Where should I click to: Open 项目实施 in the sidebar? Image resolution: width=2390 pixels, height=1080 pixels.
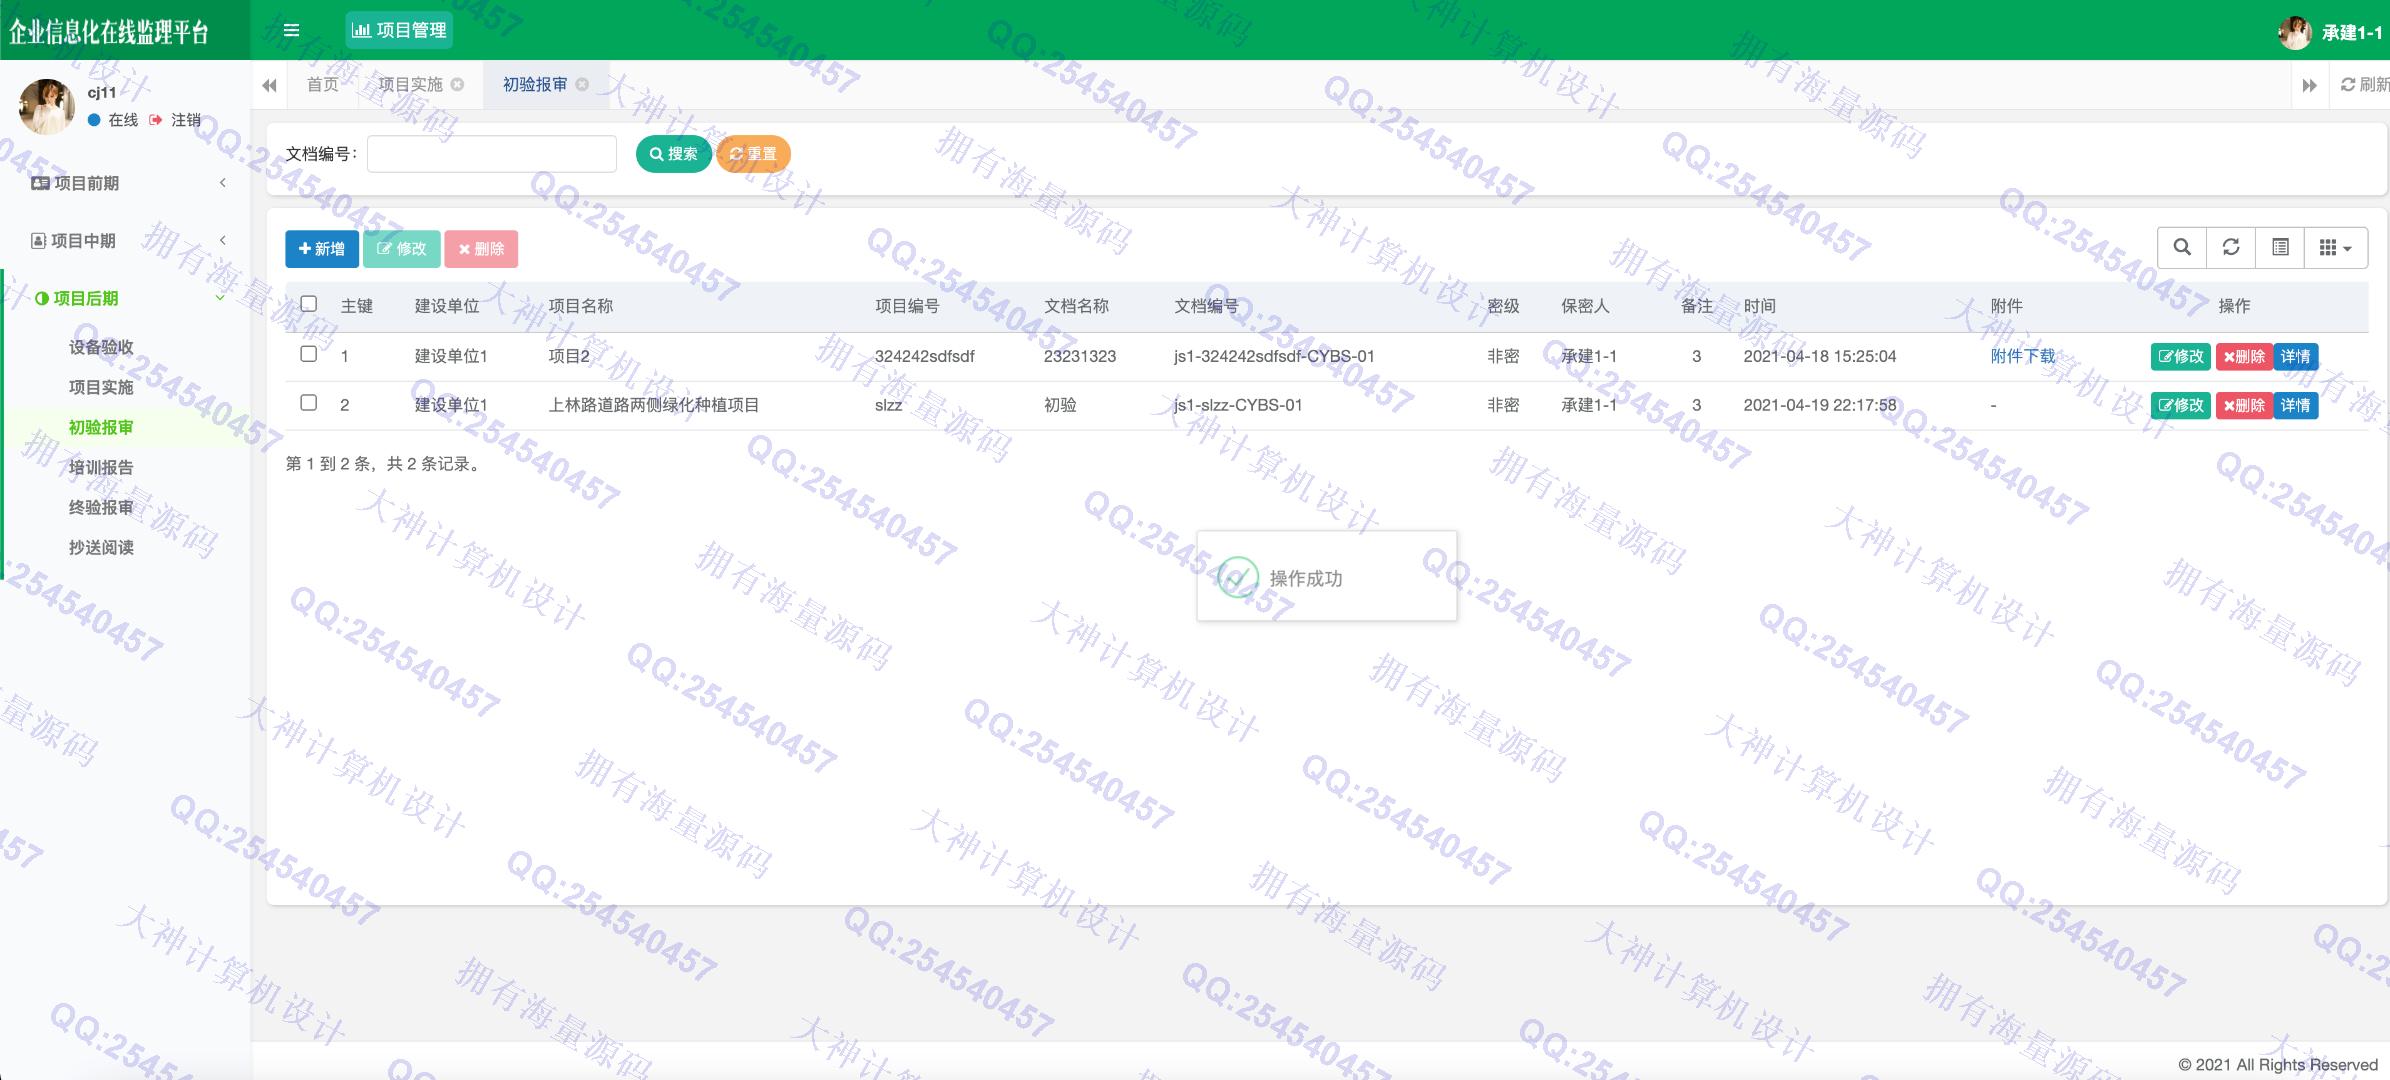(101, 387)
